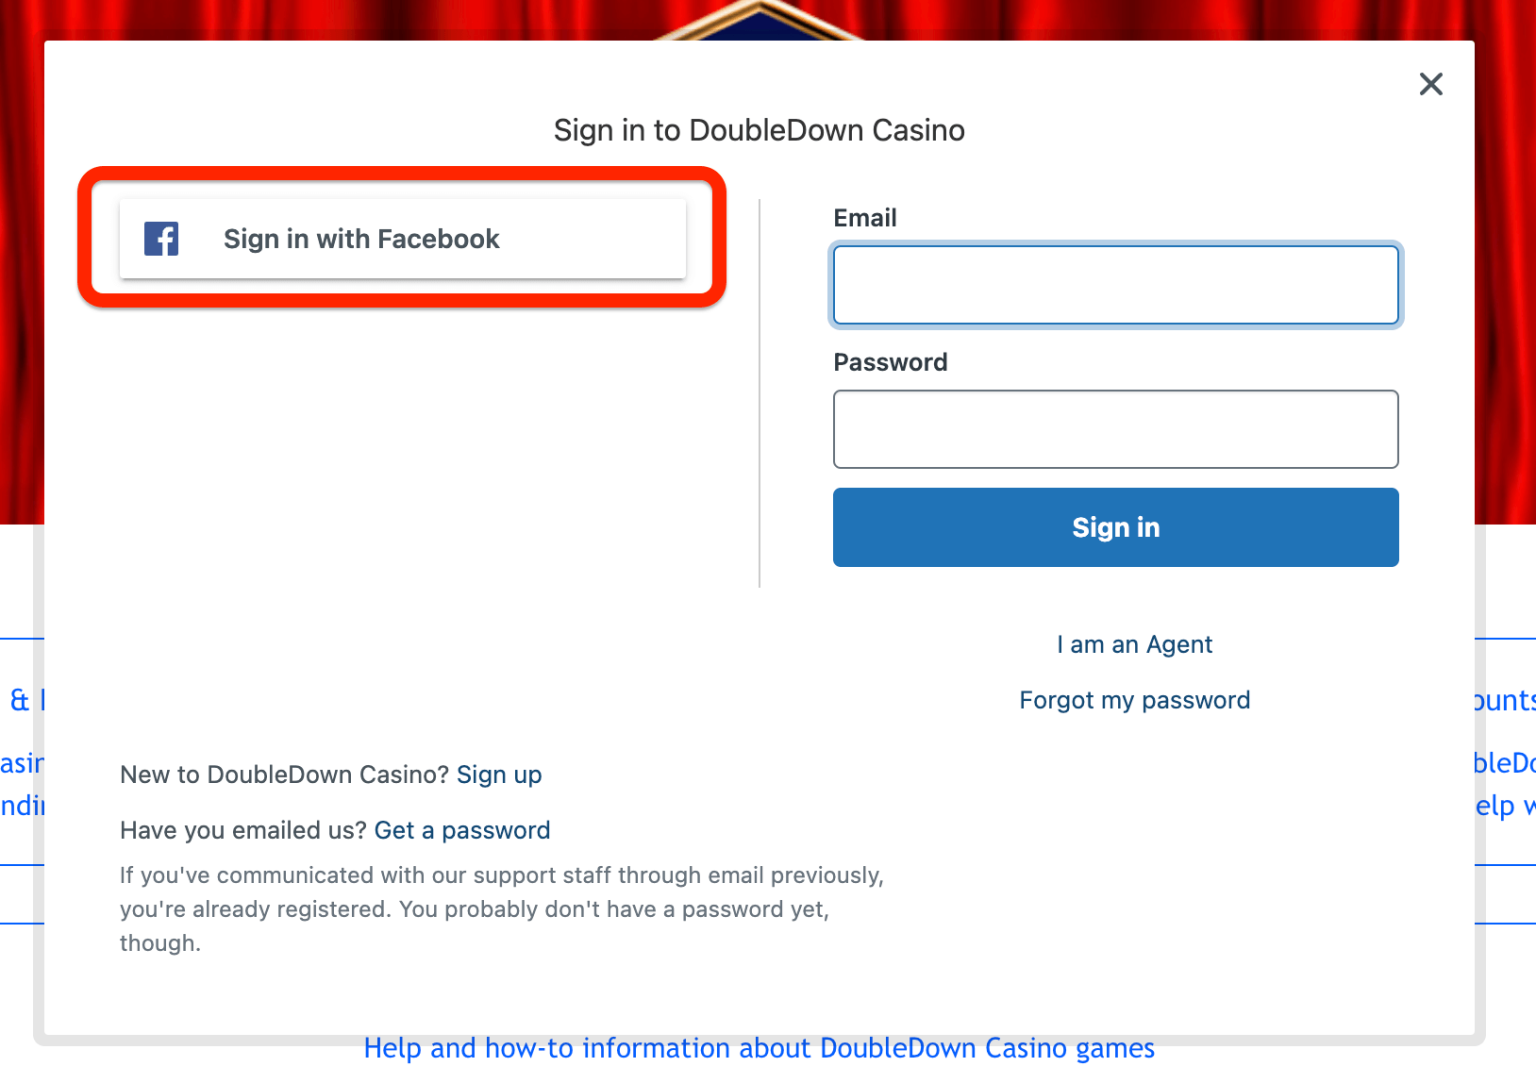Click the dialog title Sign in to DoubleDown Casino

pyautogui.click(x=759, y=130)
